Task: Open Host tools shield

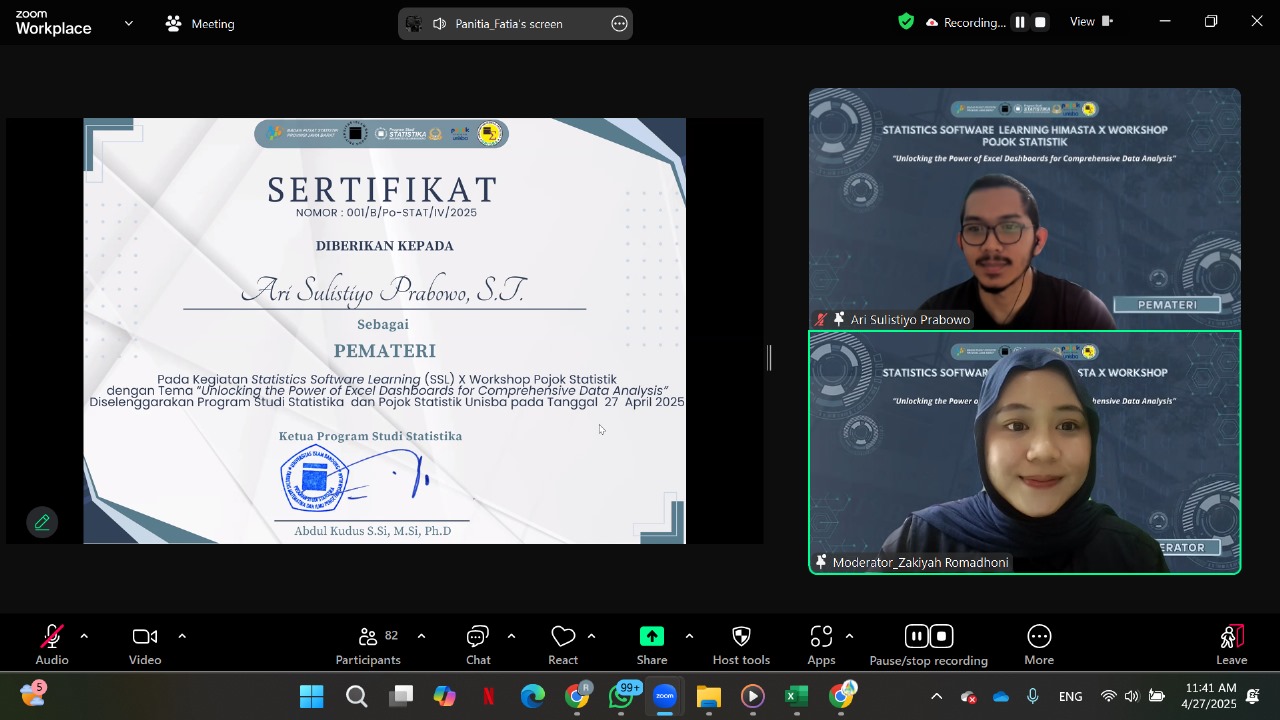Action: tap(741, 645)
